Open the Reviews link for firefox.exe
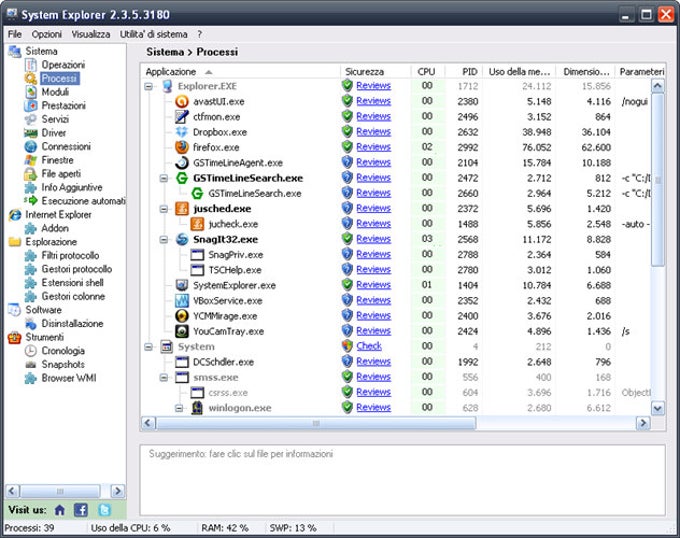 [373, 147]
